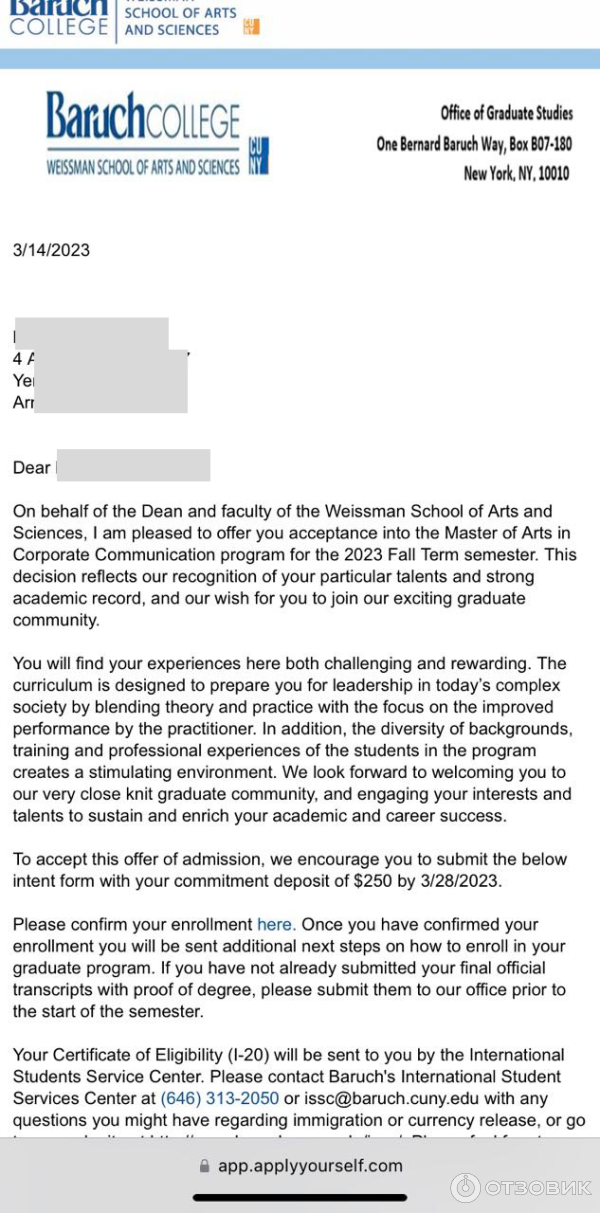The width and height of the screenshot is (600, 1213).
Task: Click 'Office of Graduate Studies' heading text
Action: (507, 113)
